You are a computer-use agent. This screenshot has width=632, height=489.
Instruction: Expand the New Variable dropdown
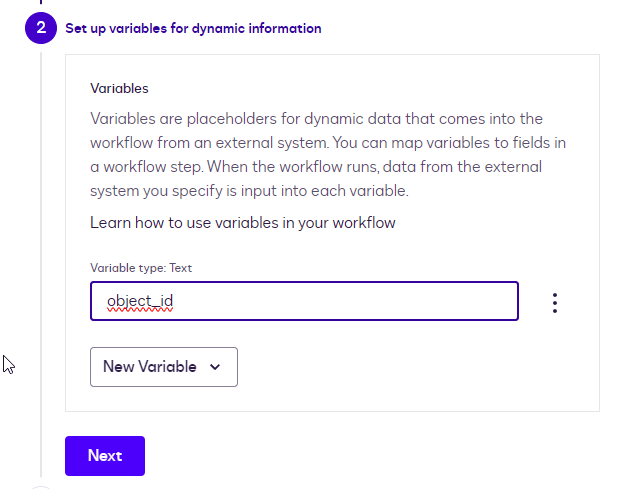click(x=164, y=367)
